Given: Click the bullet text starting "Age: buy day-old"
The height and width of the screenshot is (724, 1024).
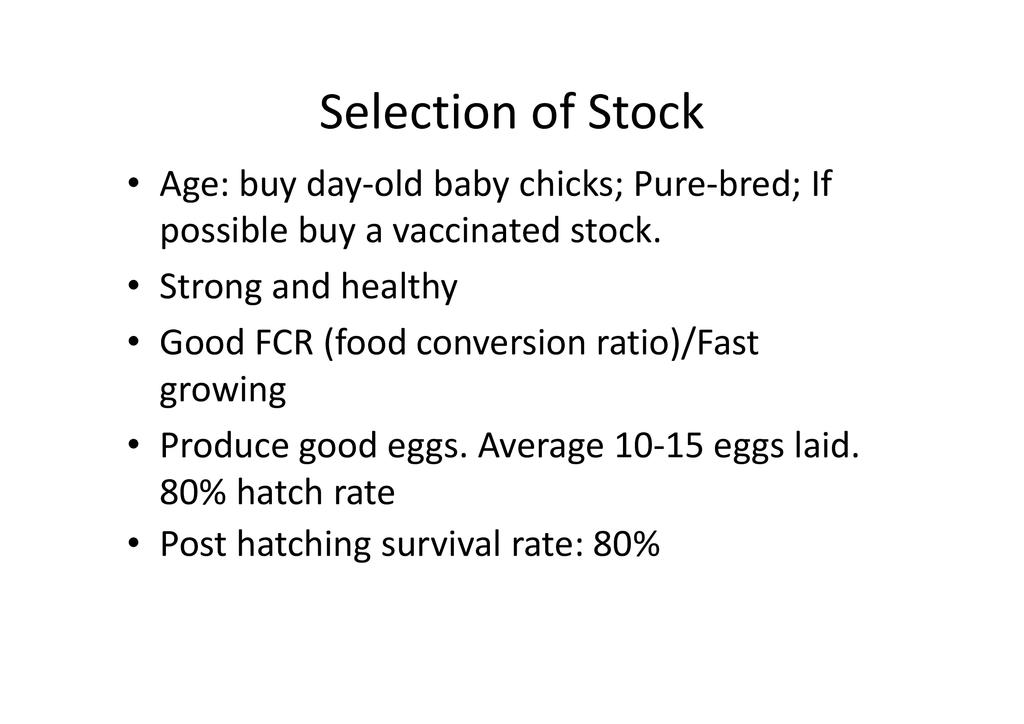Looking at the screenshot, I should coord(495,186).
